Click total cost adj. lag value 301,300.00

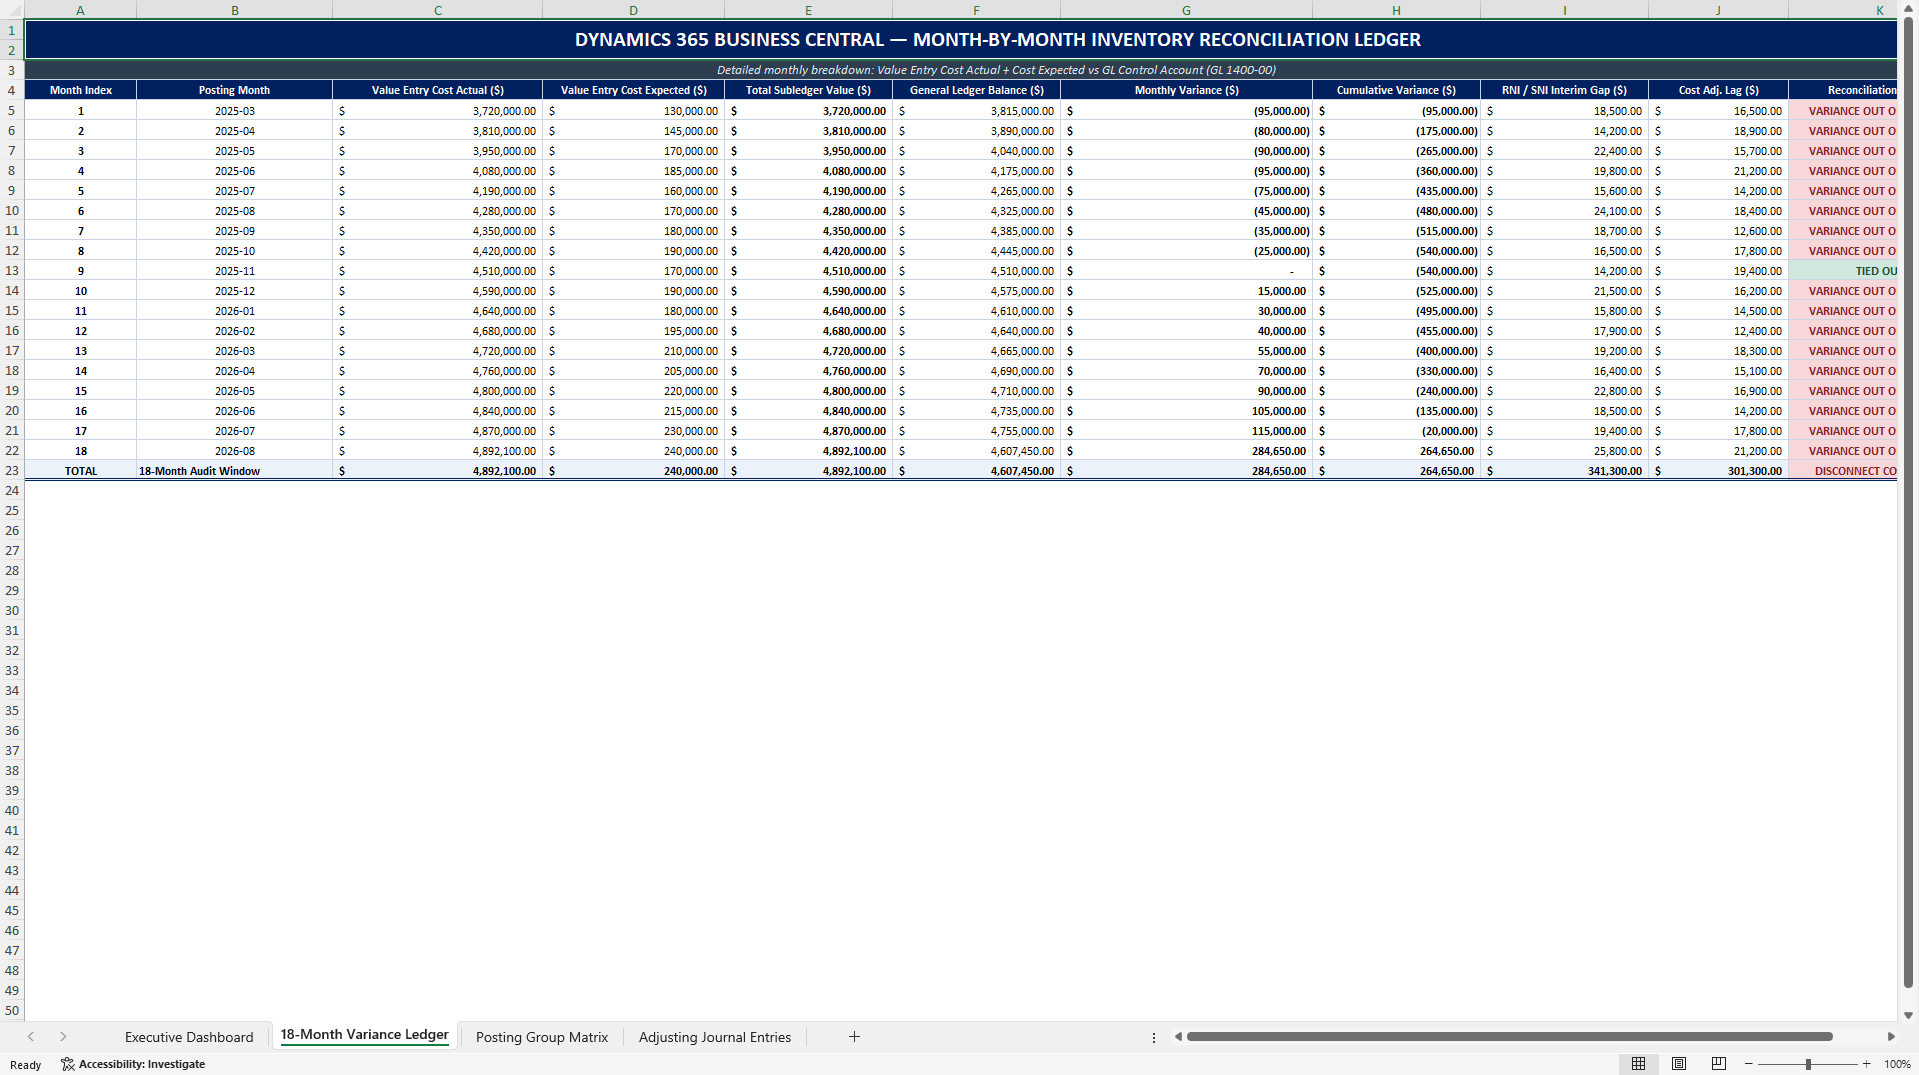pyautogui.click(x=1718, y=471)
